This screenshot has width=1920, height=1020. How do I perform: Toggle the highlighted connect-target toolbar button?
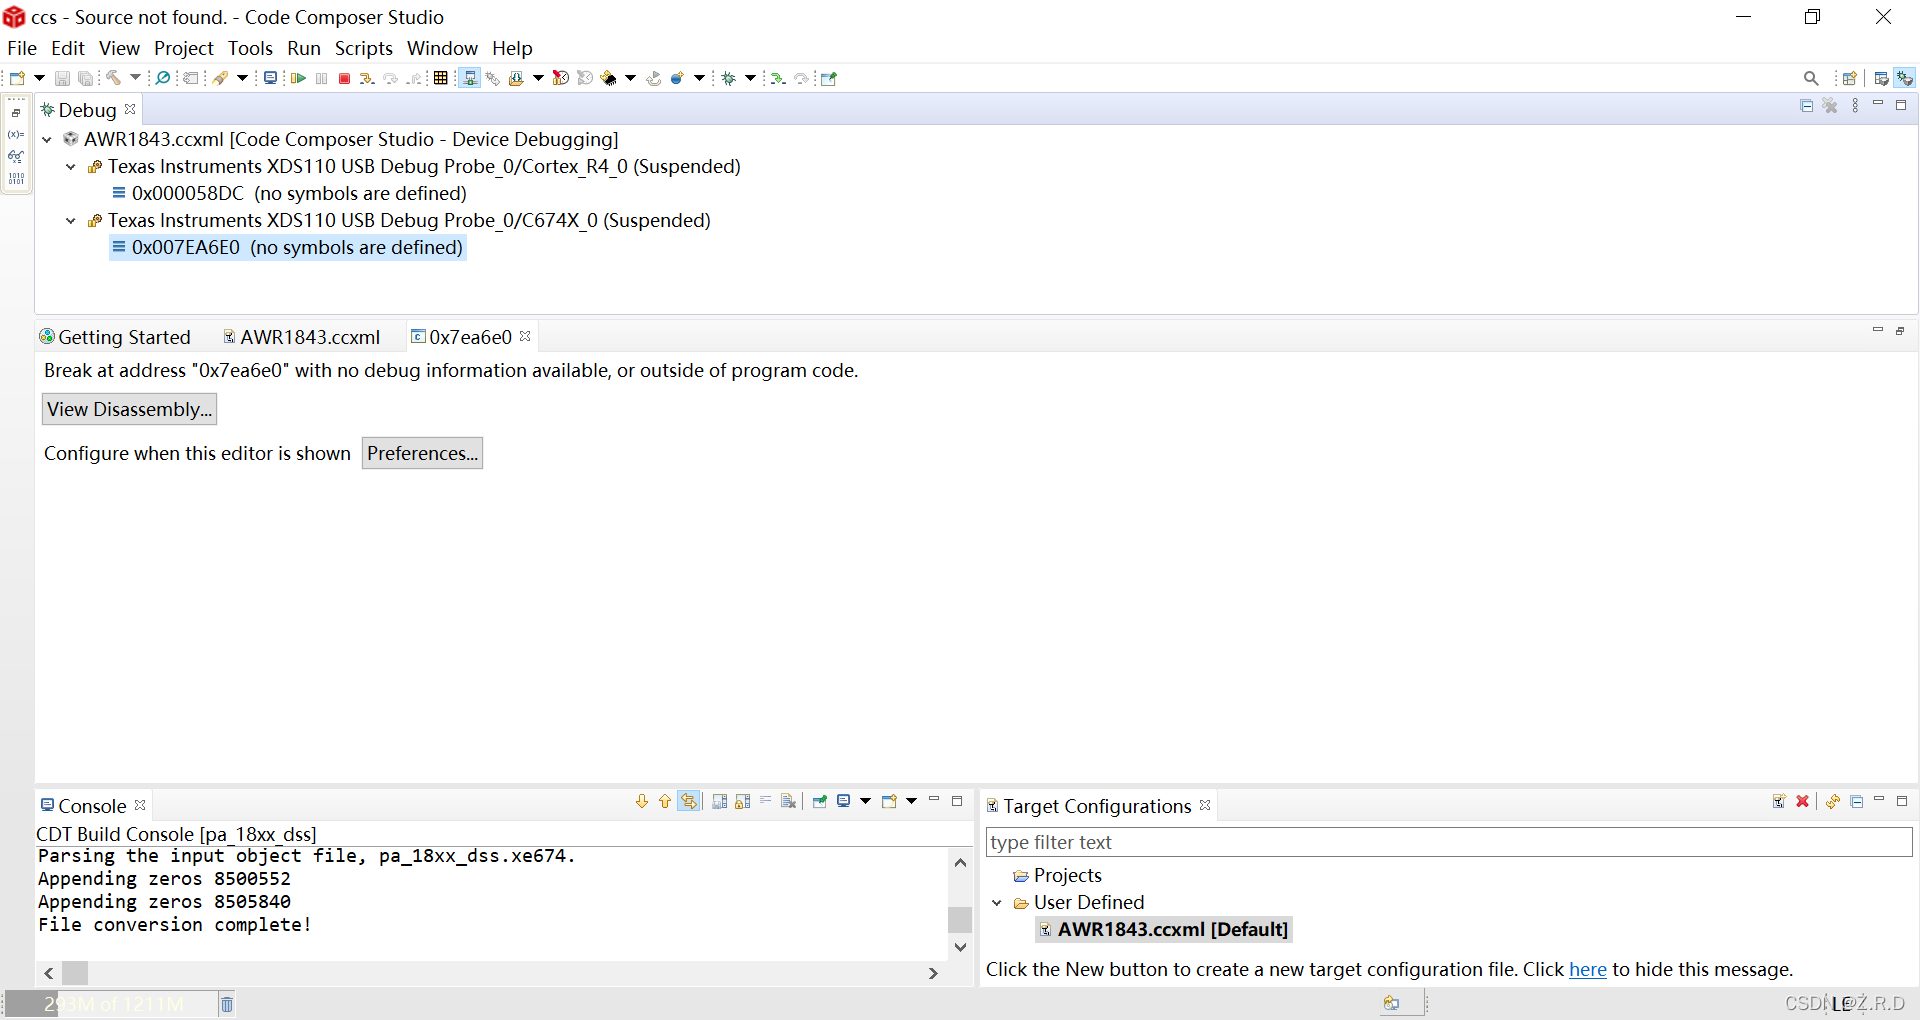point(469,78)
